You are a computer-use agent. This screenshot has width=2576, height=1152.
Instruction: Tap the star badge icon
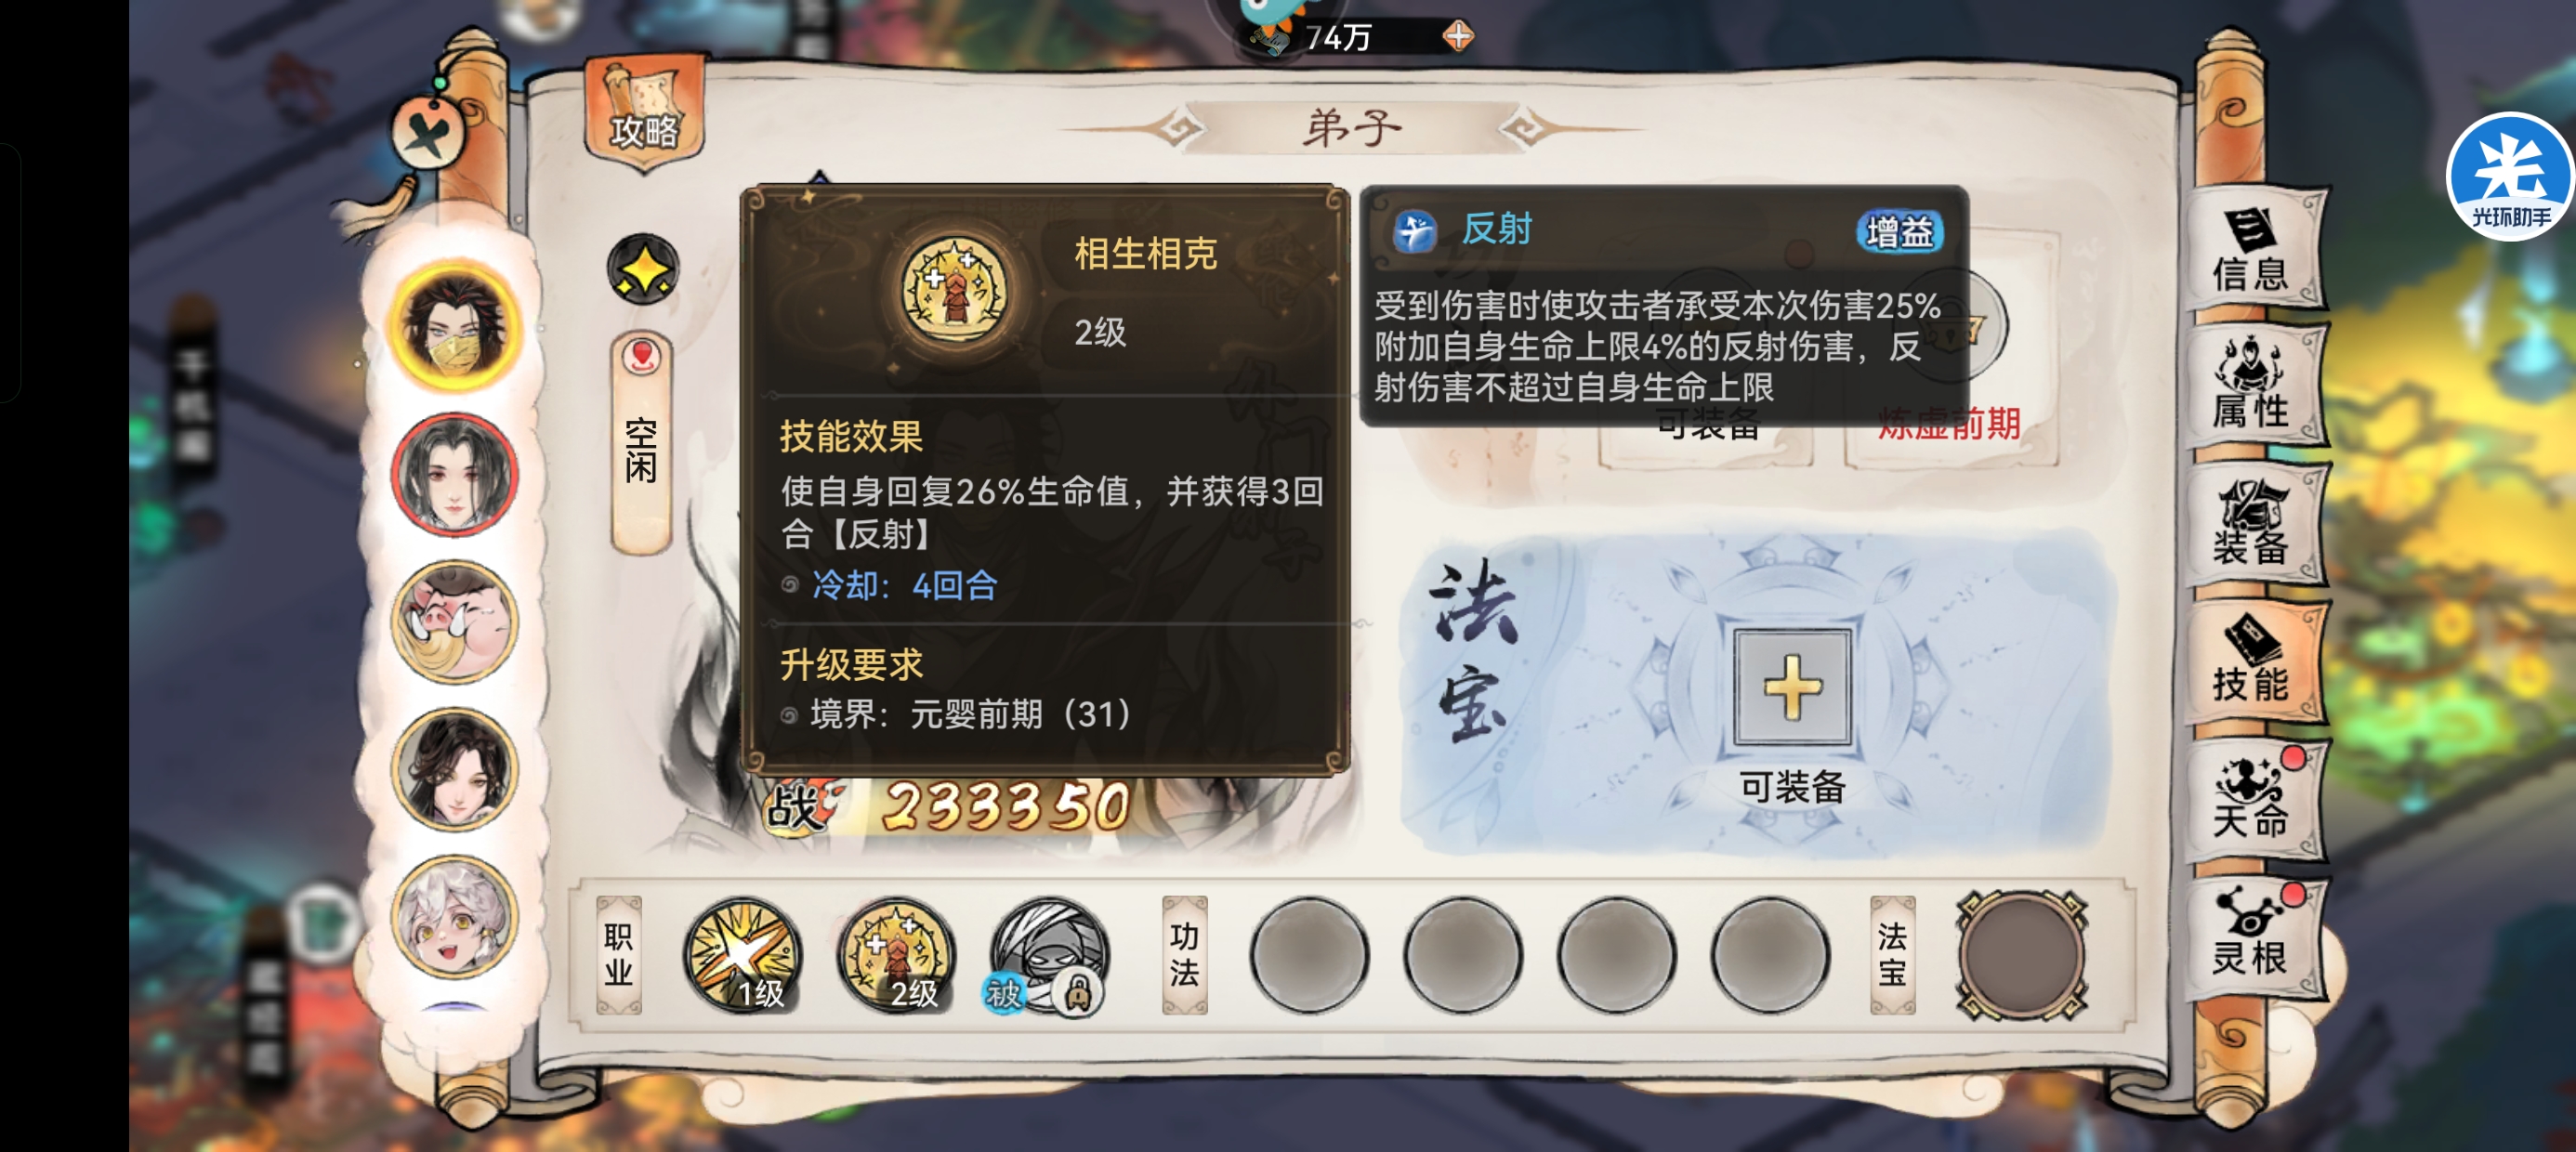coord(643,269)
